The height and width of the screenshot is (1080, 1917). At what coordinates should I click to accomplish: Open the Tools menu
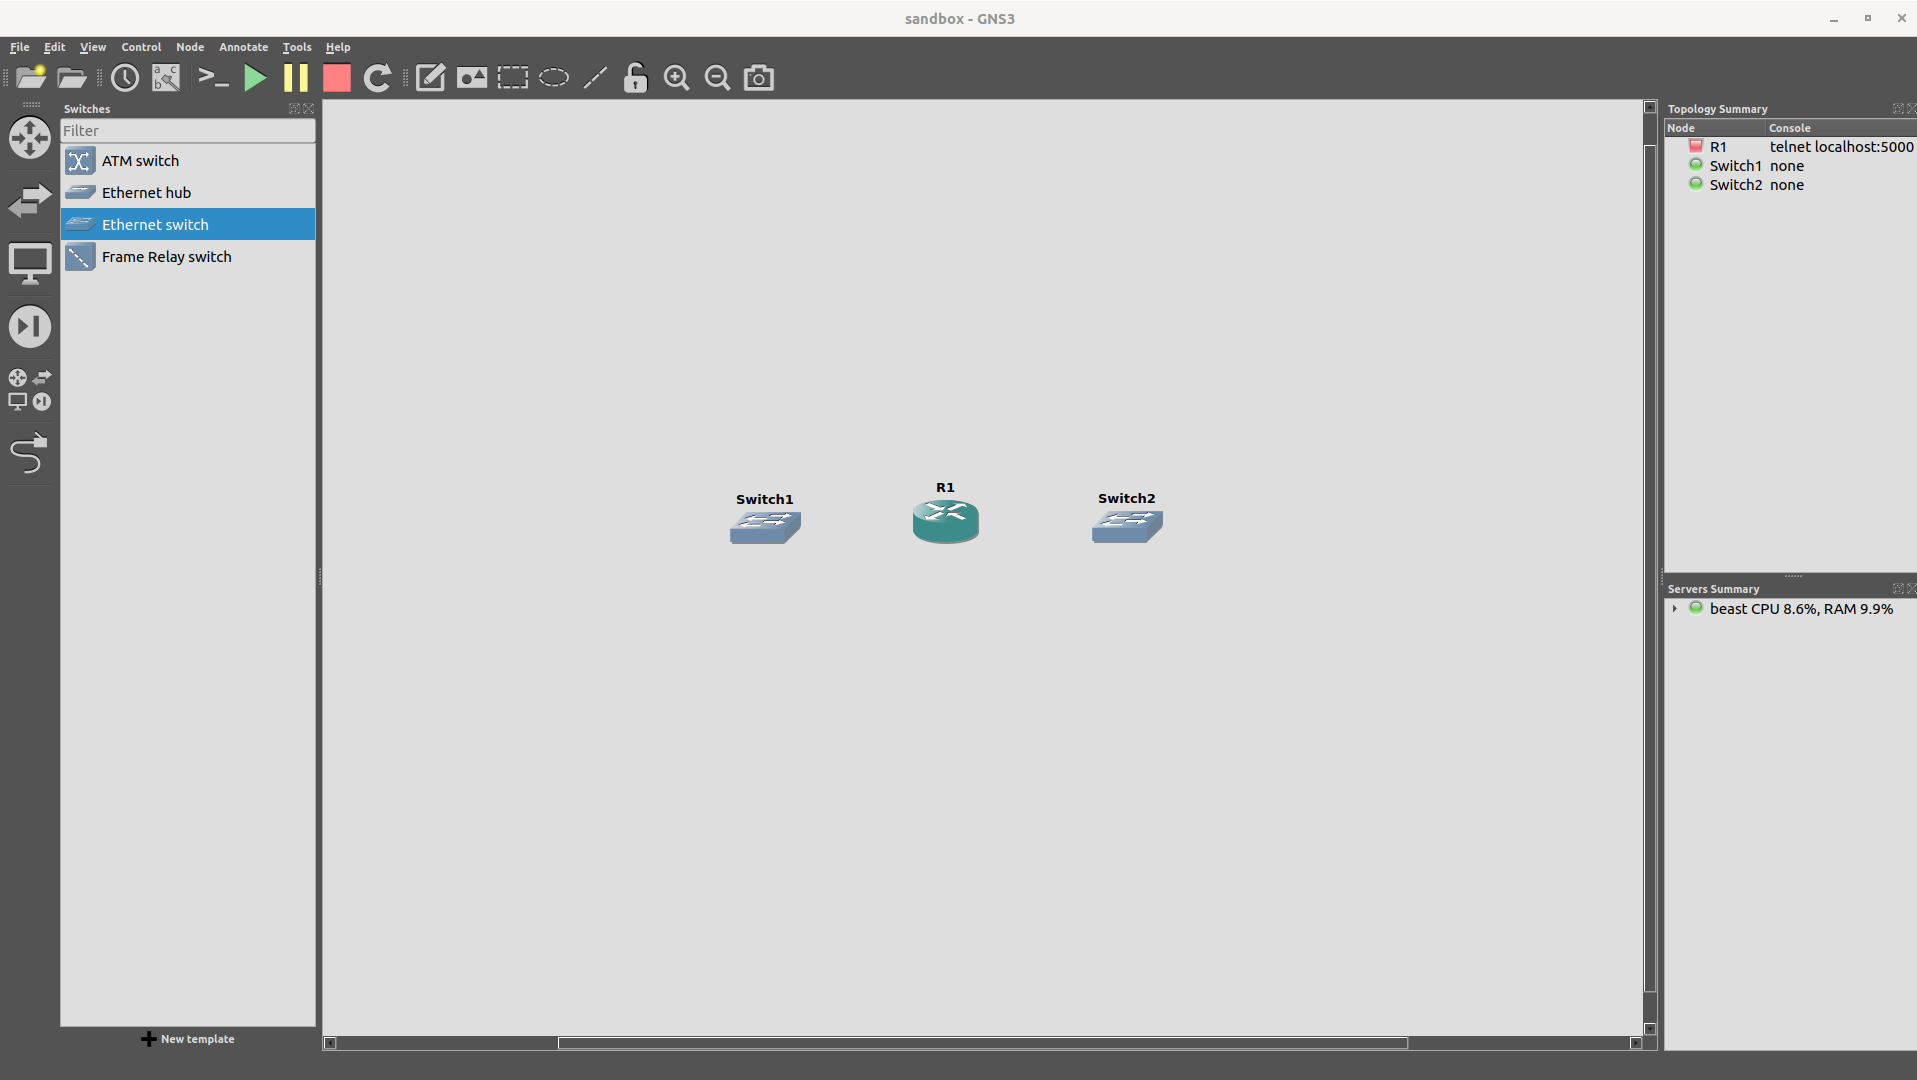pyautogui.click(x=297, y=47)
